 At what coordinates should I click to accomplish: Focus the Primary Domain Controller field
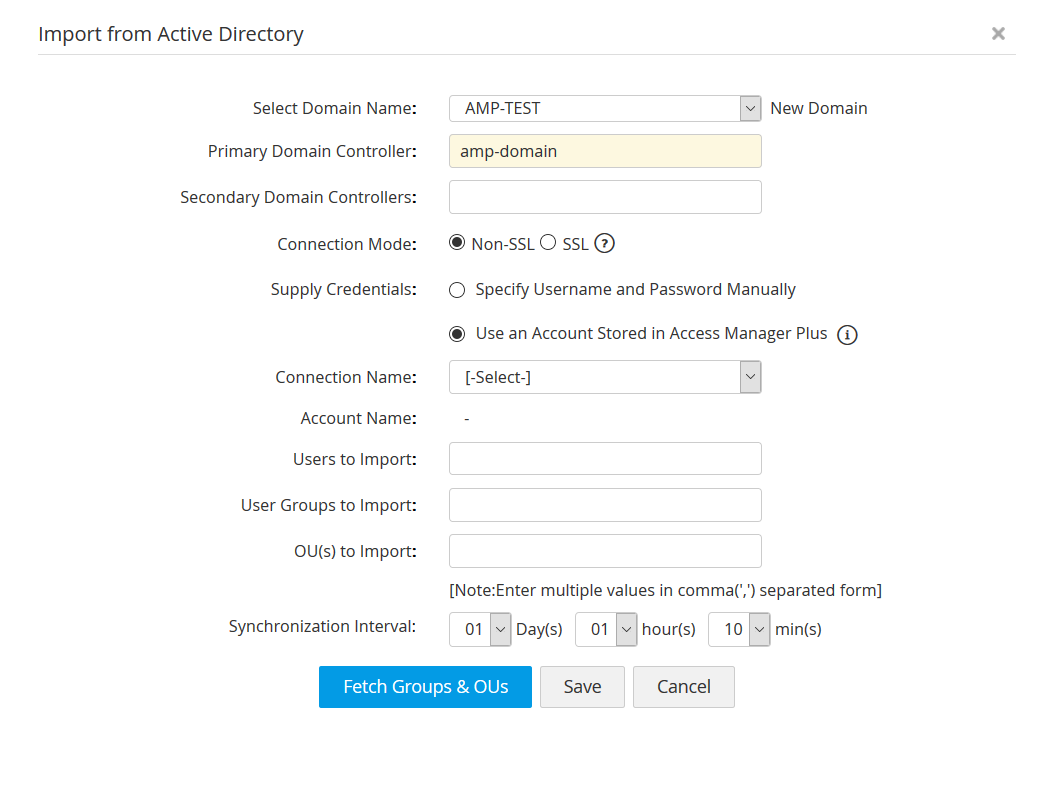[x=605, y=151]
